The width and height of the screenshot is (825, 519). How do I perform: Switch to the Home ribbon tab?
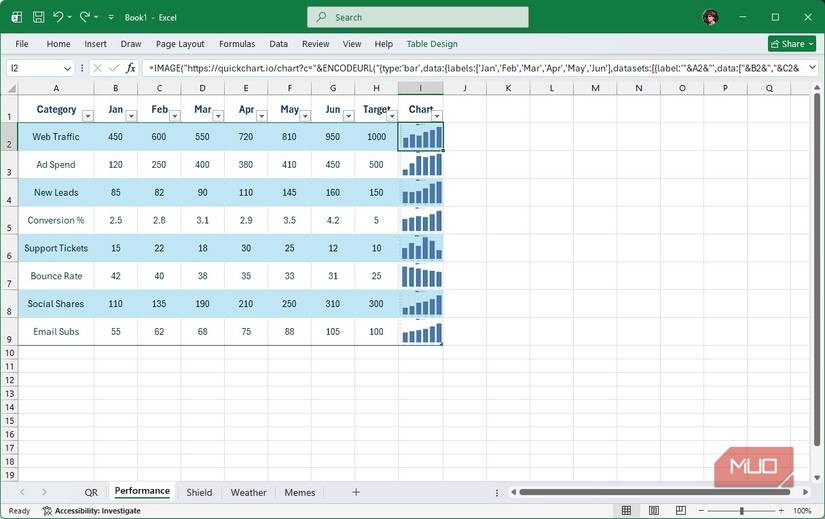(x=58, y=44)
